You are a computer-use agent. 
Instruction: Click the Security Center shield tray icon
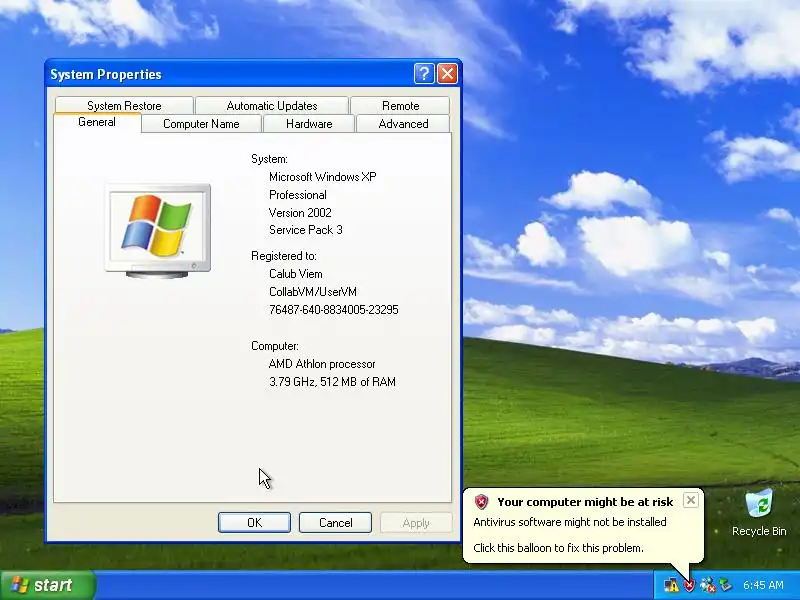[689, 585]
